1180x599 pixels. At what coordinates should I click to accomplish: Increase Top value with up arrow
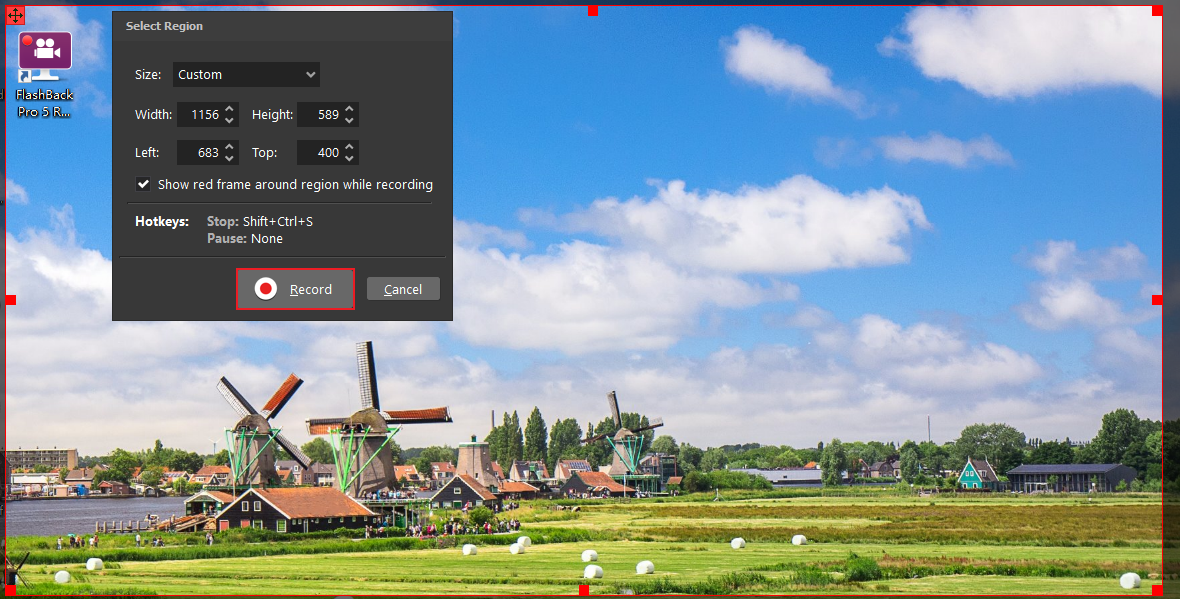pyautogui.click(x=349, y=146)
